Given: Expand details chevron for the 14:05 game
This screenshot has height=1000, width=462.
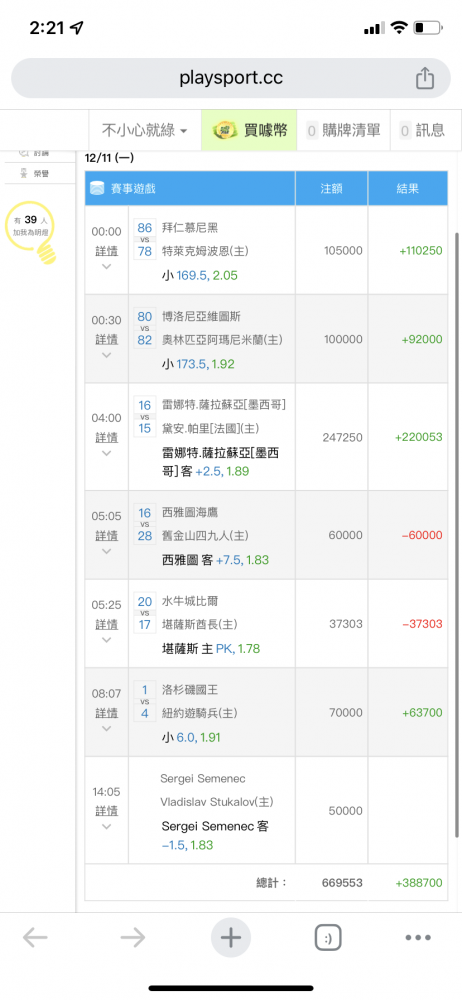Looking at the screenshot, I should tap(107, 826).
